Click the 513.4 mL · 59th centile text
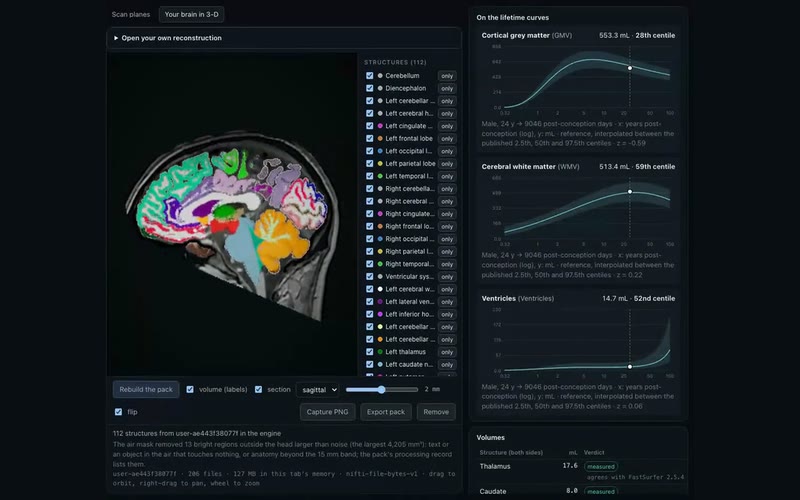 click(637, 166)
